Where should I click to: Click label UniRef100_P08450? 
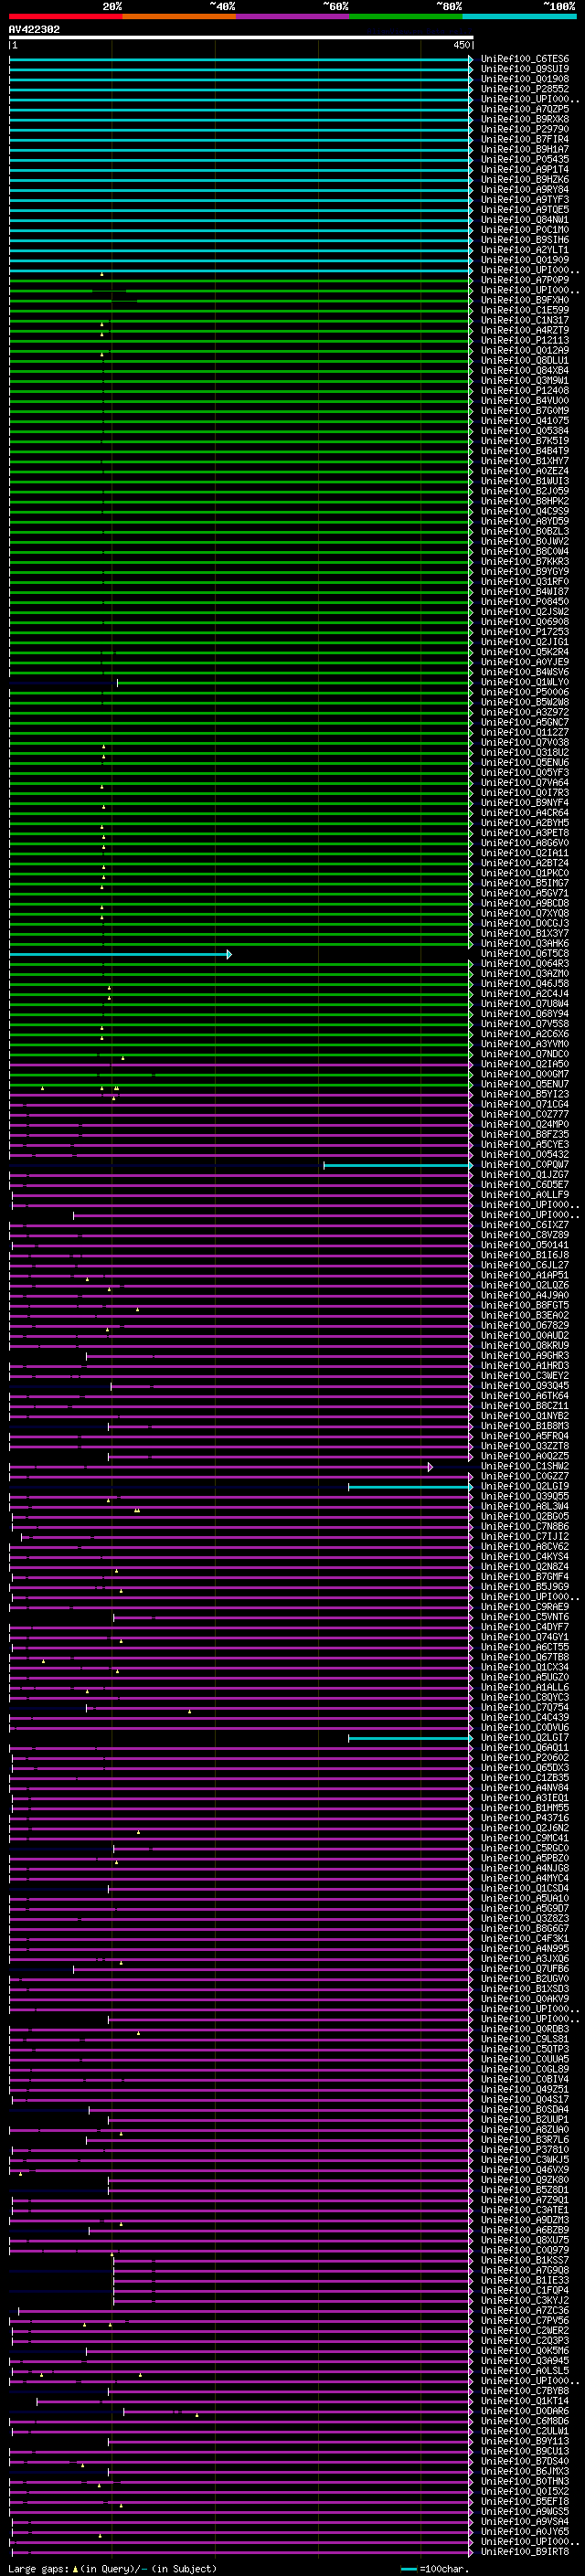pos(525,602)
